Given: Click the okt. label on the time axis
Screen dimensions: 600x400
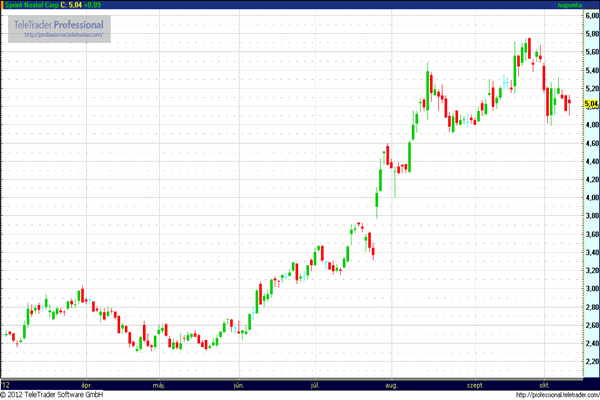Looking at the screenshot, I should click(x=544, y=383).
